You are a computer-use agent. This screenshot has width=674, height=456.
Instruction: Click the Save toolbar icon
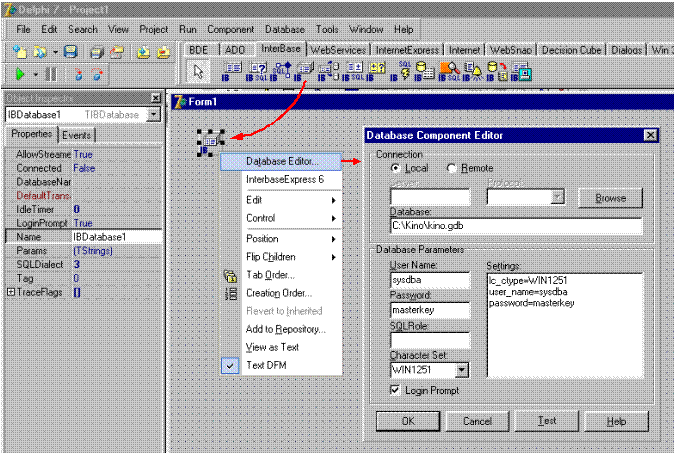pos(71,52)
